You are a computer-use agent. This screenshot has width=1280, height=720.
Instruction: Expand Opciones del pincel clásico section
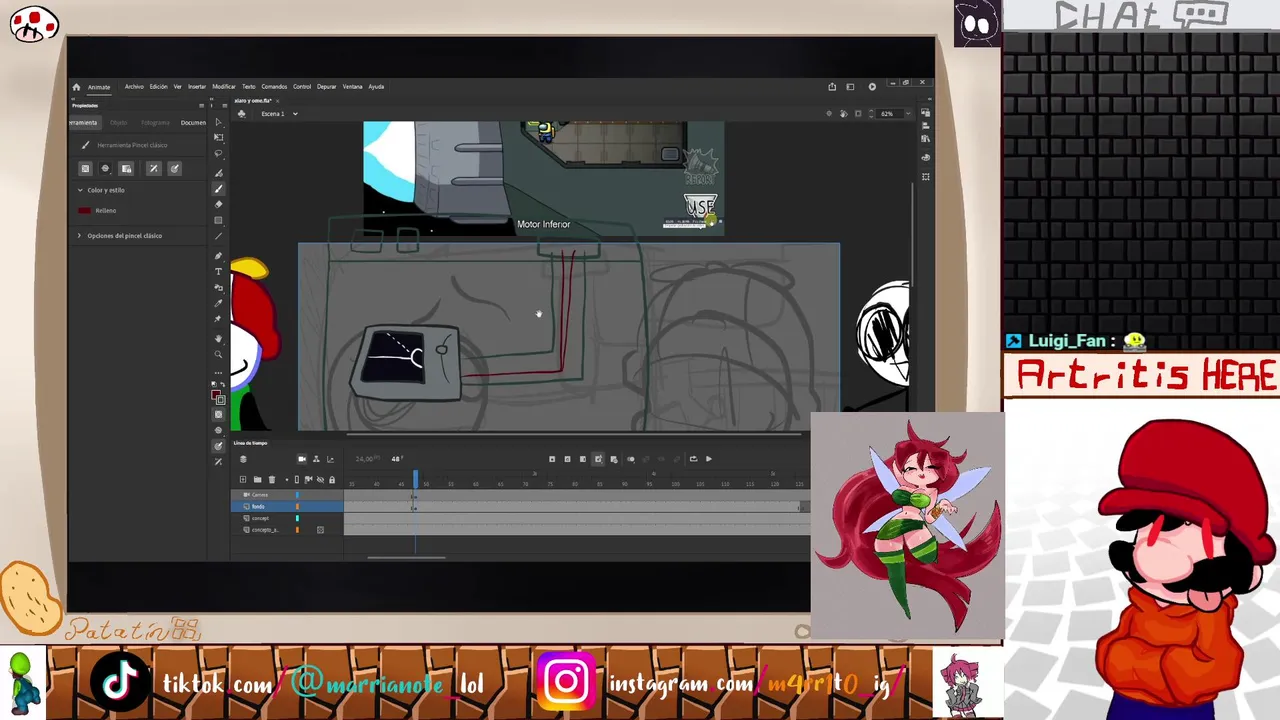[80, 236]
